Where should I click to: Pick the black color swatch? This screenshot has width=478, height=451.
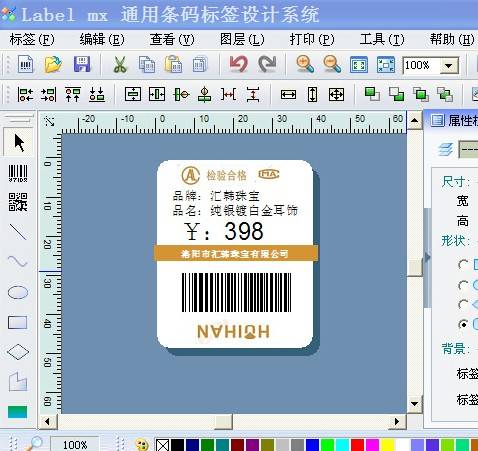177,445
